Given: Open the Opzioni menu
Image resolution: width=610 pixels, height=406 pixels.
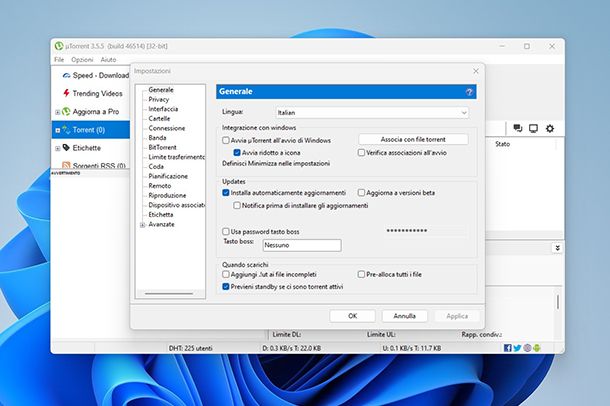Looking at the screenshot, I should (x=82, y=60).
